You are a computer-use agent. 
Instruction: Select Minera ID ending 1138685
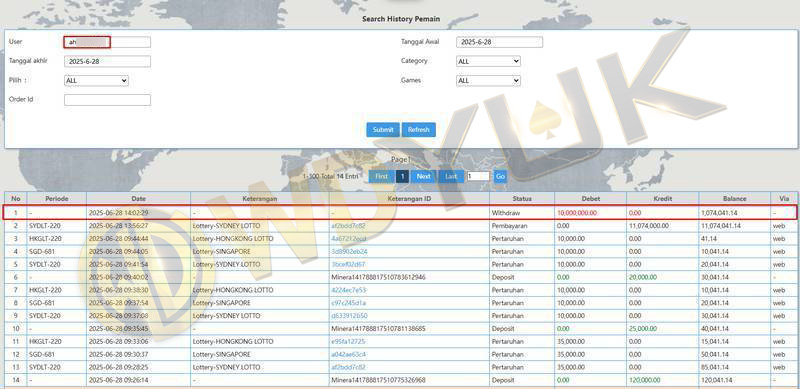click(x=378, y=329)
